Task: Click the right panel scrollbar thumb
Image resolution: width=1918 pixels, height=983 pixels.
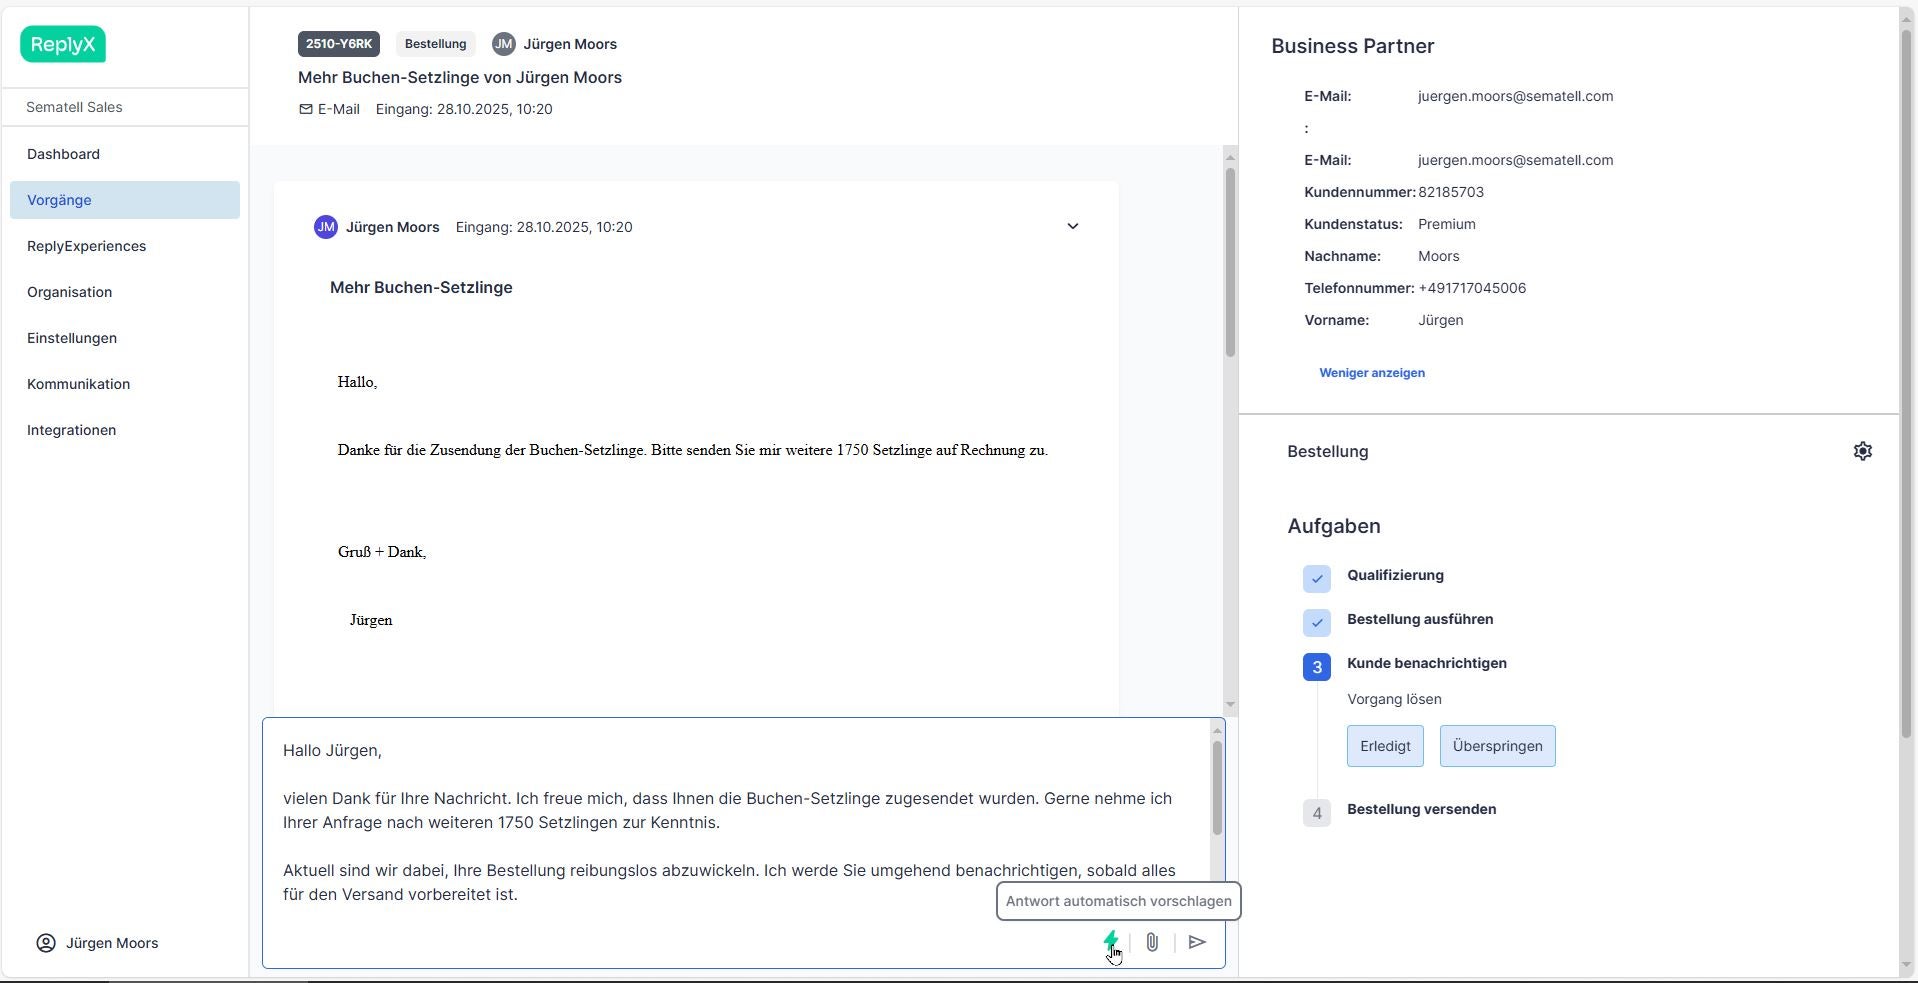Action: click(x=1906, y=385)
